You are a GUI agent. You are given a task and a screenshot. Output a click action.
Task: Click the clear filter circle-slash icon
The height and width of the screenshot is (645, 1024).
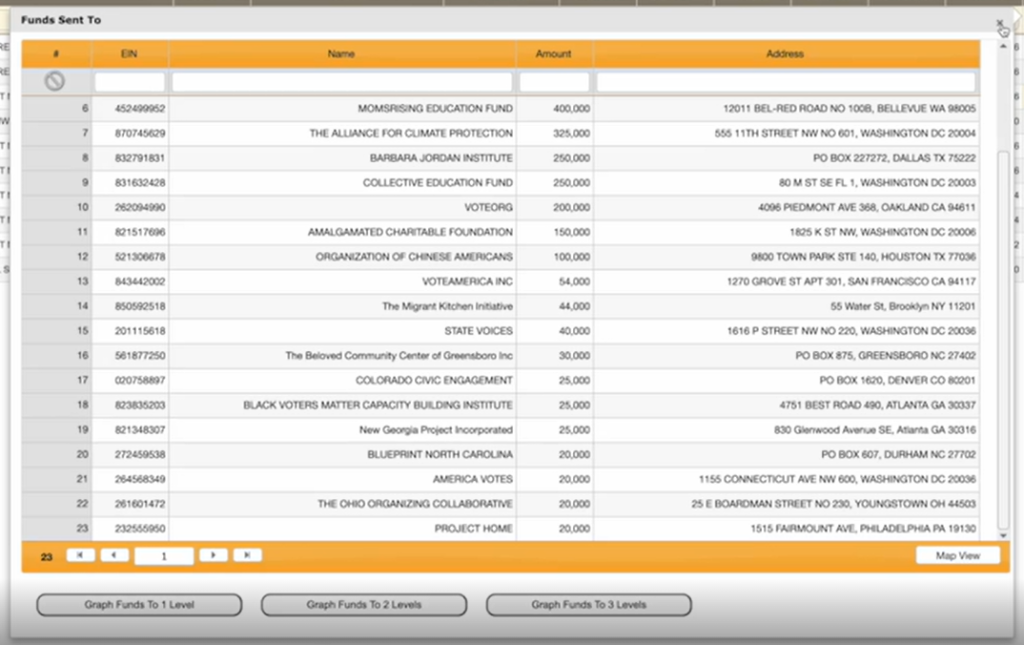tap(55, 82)
